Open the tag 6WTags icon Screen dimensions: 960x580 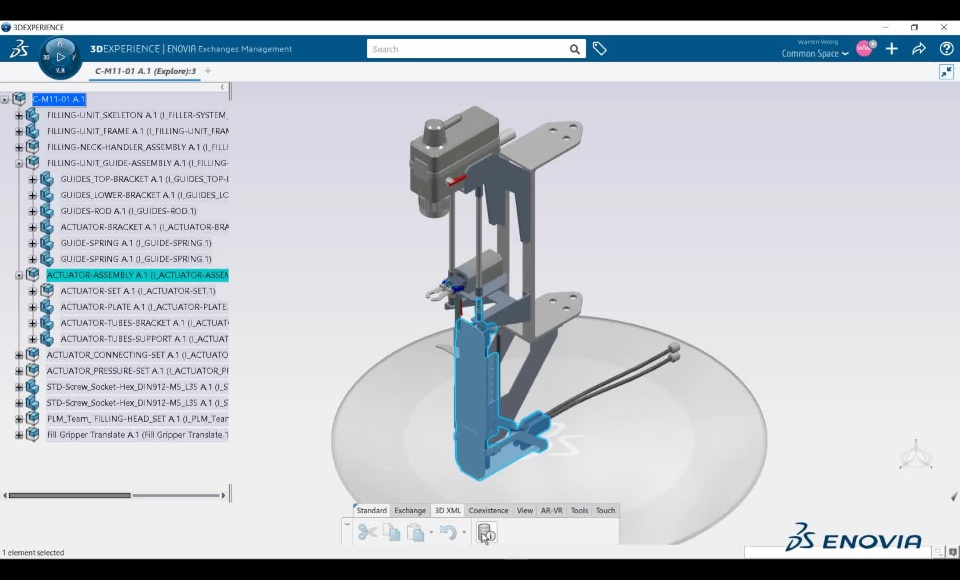[x=599, y=49]
